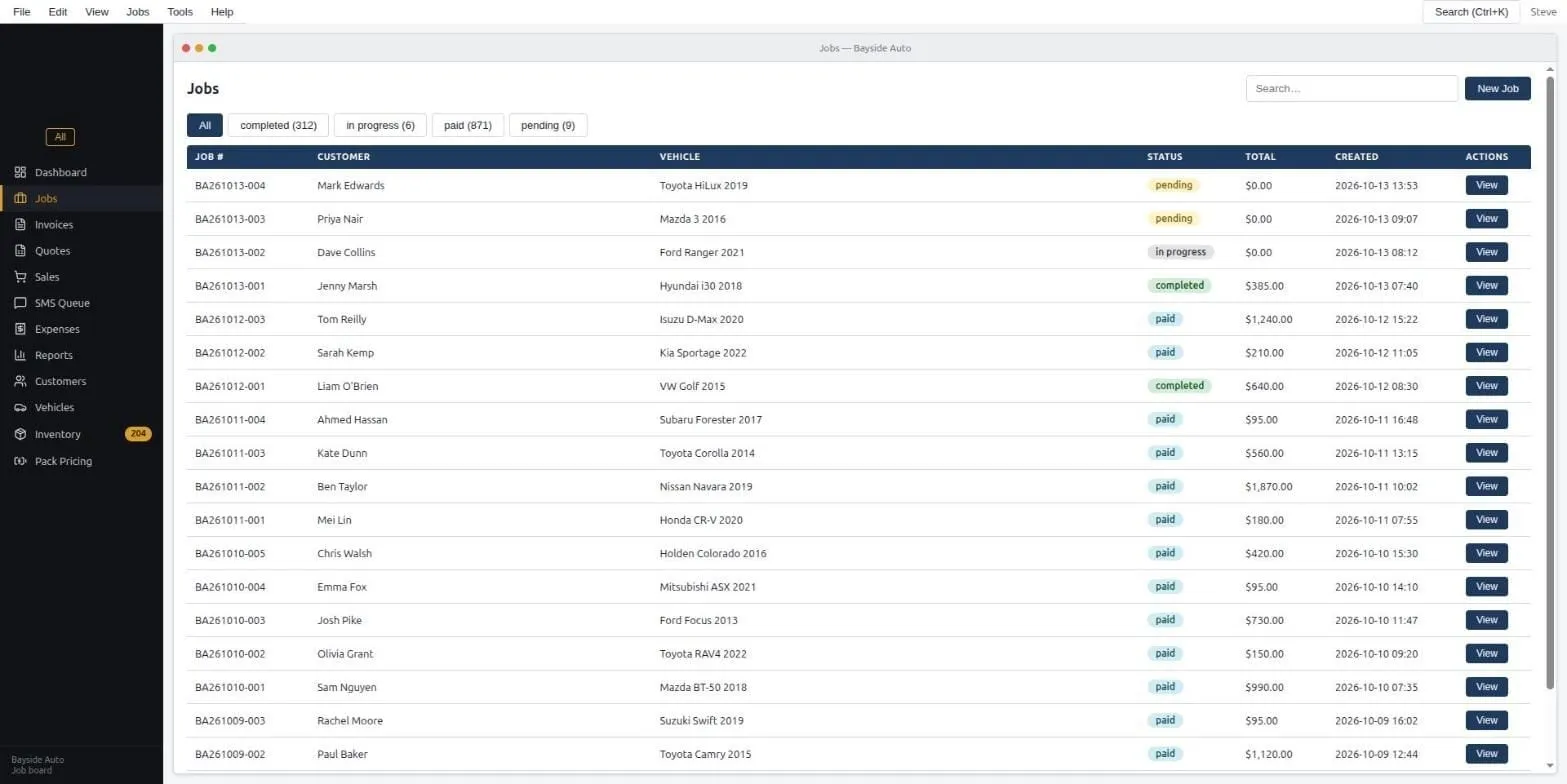Open the Quotes sidebar icon
This screenshot has height=784, width=1567.
click(x=20, y=251)
